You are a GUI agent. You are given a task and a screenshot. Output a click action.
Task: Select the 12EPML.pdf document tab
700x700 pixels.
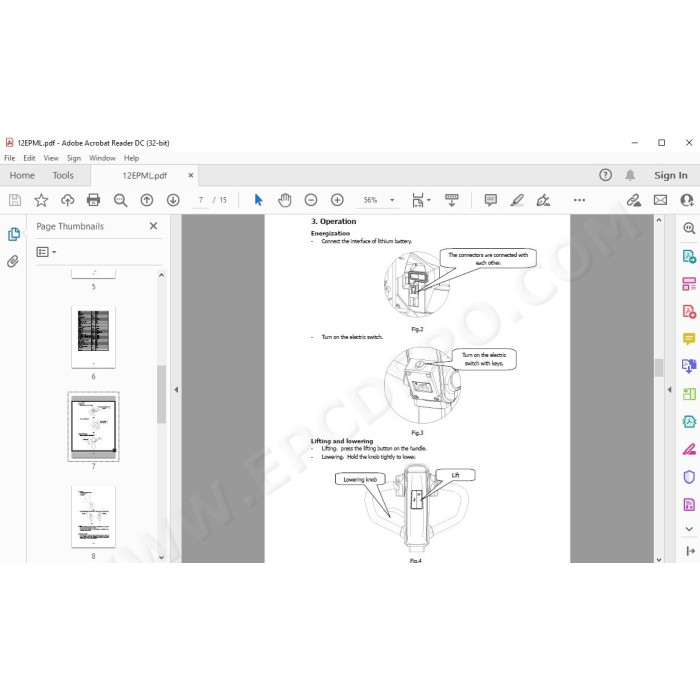click(145, 175)
